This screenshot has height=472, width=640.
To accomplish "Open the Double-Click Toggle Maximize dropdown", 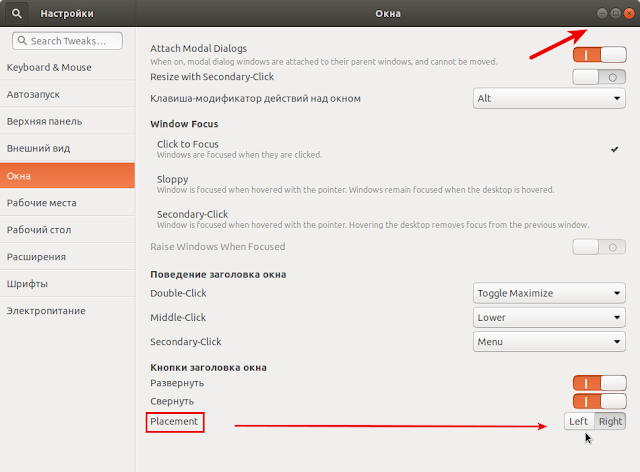I will (549, 293).
